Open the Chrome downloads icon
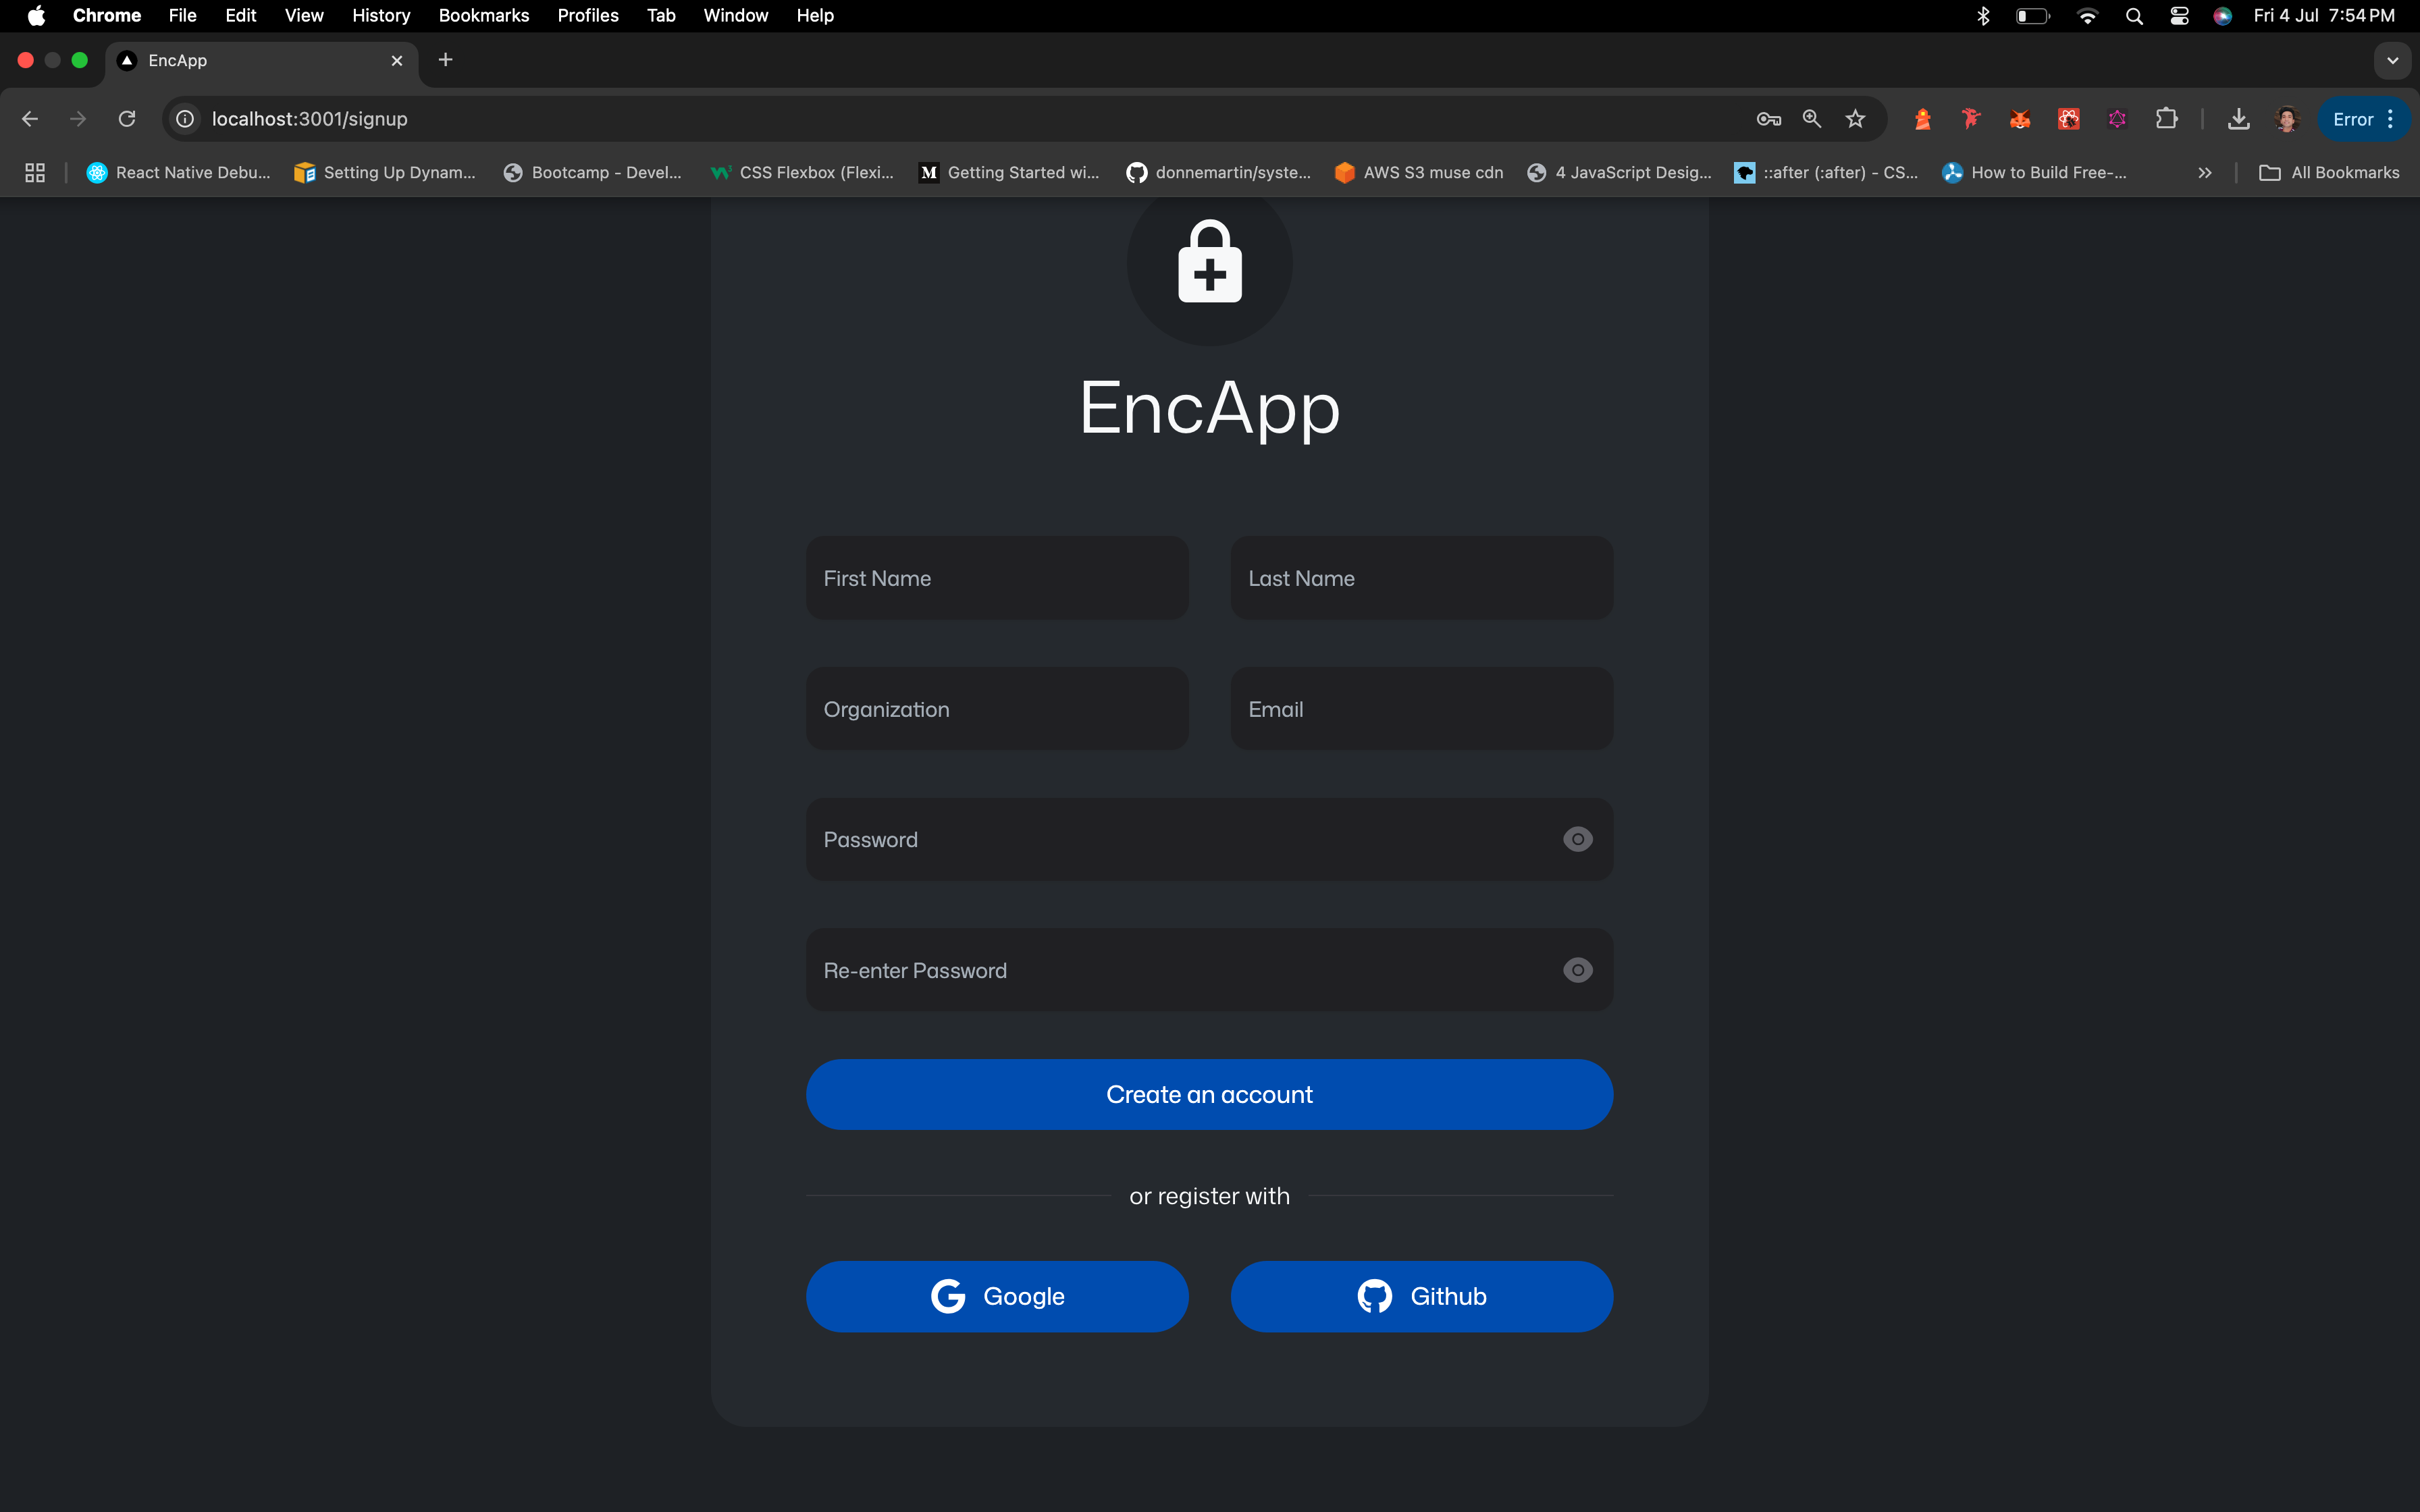The image size is (2420, 1512). click(x=2238, y=119)
